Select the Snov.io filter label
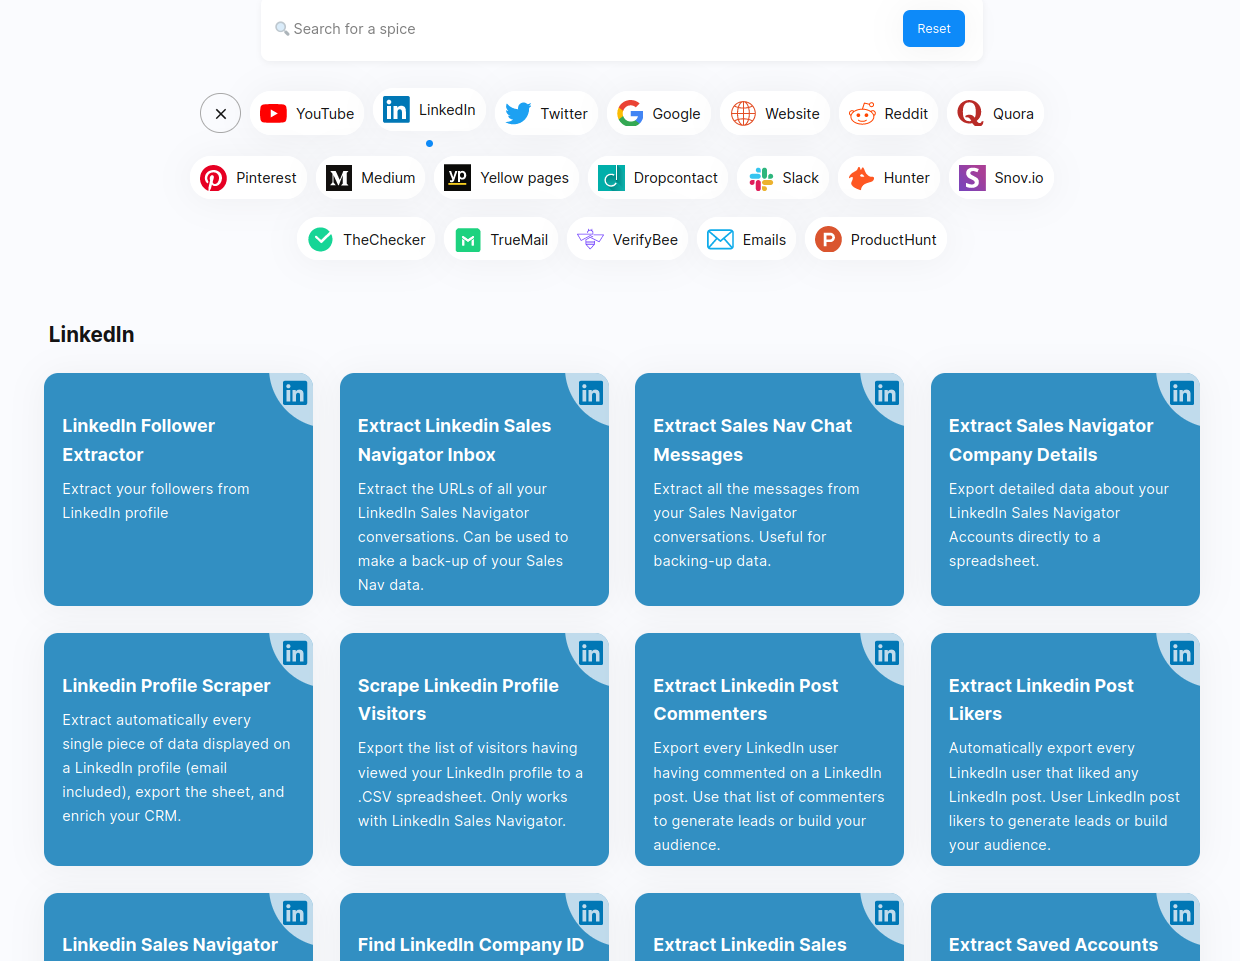 coord(1019,178)
